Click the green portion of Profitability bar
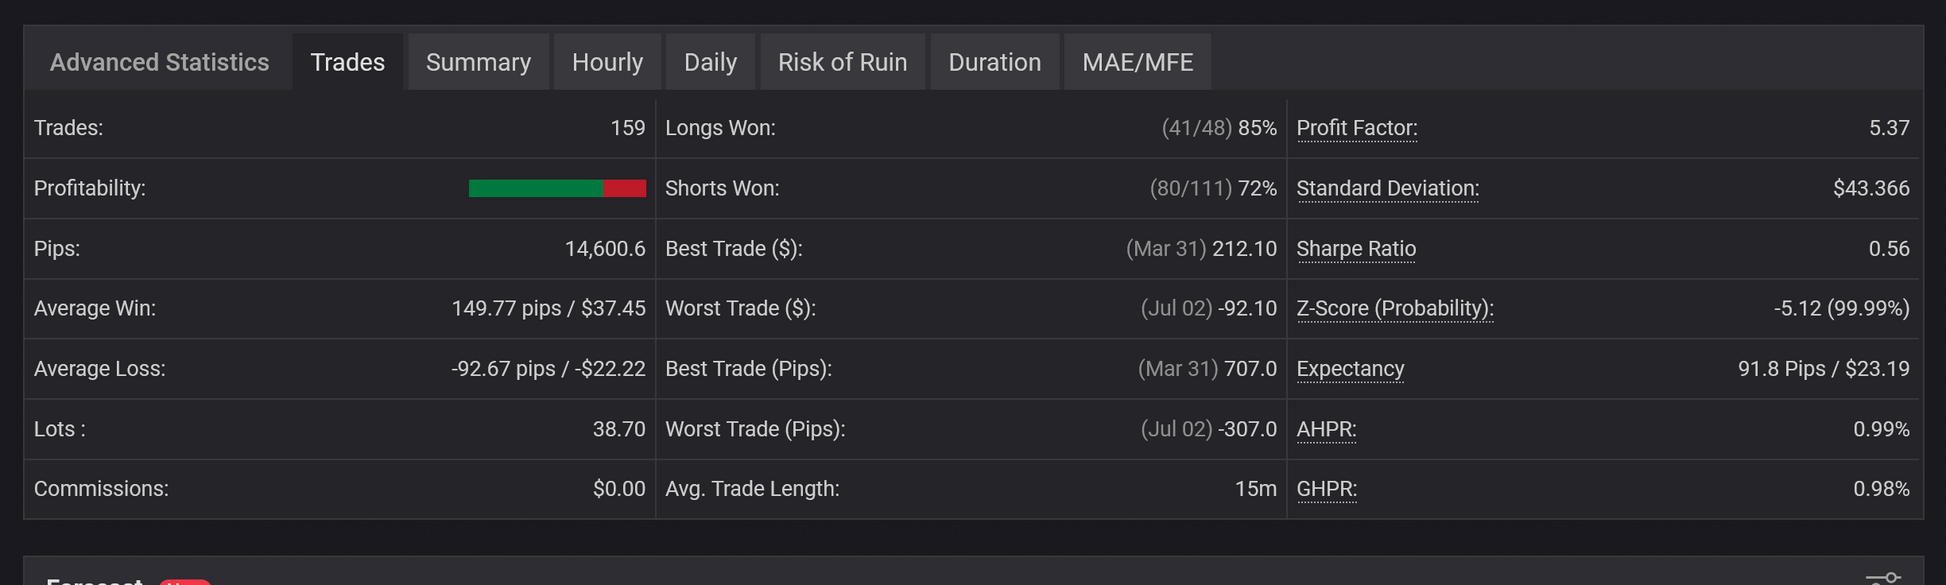This screenshot has width=1946, height=585. (x=535, y=188)
